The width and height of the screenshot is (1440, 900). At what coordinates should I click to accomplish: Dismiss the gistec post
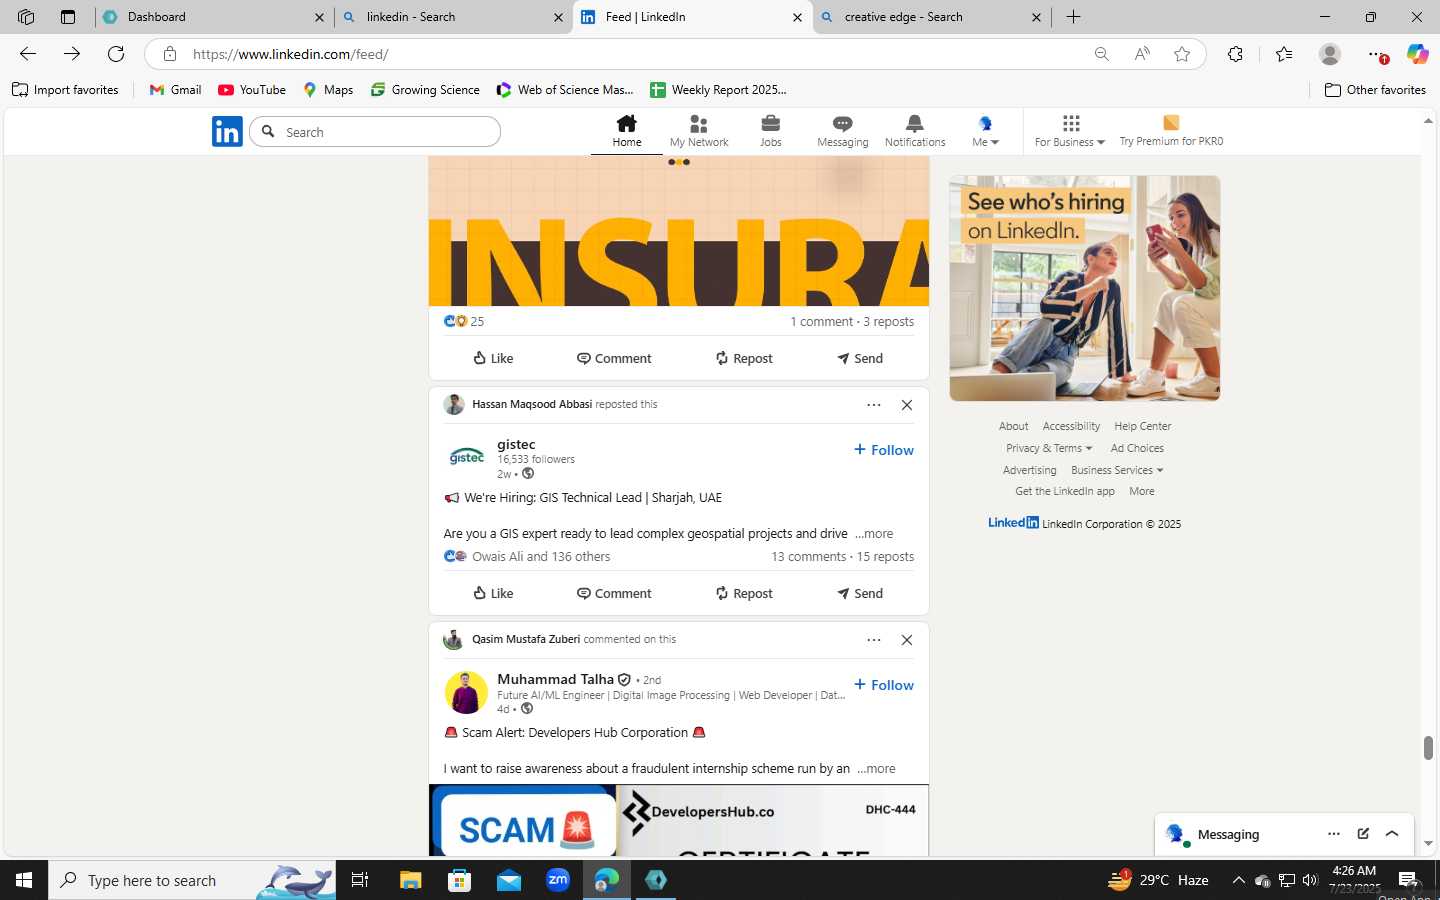[907, 405]
